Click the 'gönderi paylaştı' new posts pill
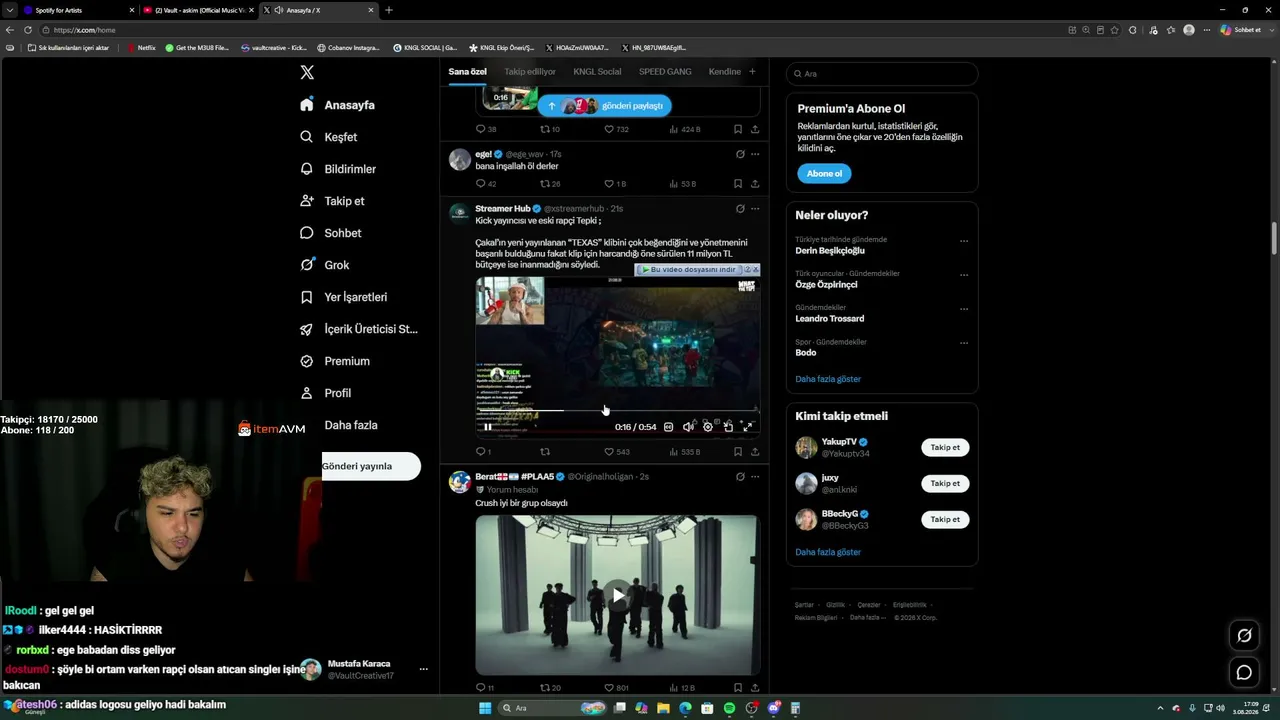This screenshot has width=1280, height=720. click(x=604, y=105)
